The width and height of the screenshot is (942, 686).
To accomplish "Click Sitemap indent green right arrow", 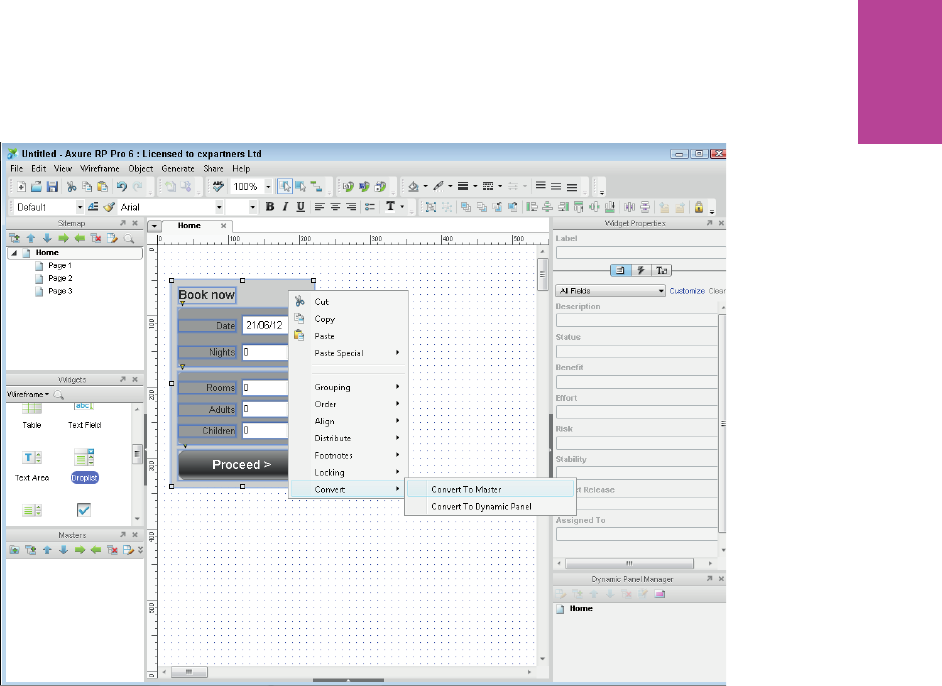I will 63,238.
